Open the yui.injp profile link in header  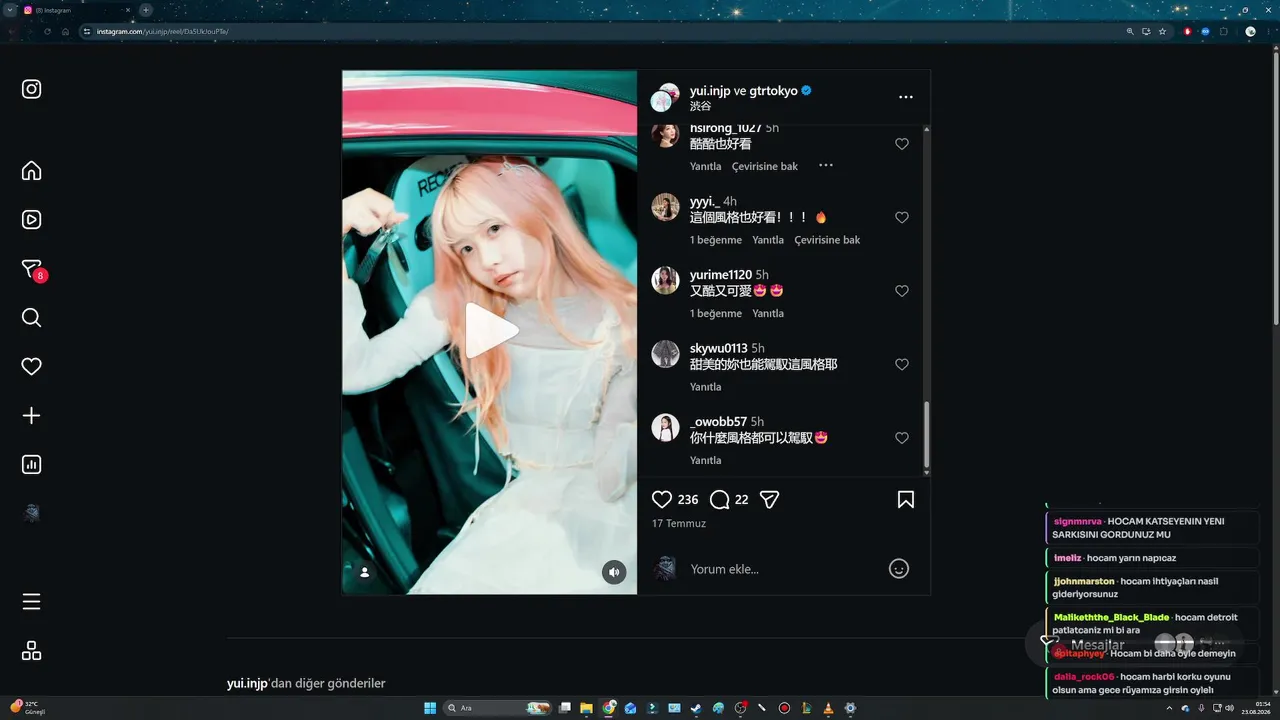click(x=710, y=90)
